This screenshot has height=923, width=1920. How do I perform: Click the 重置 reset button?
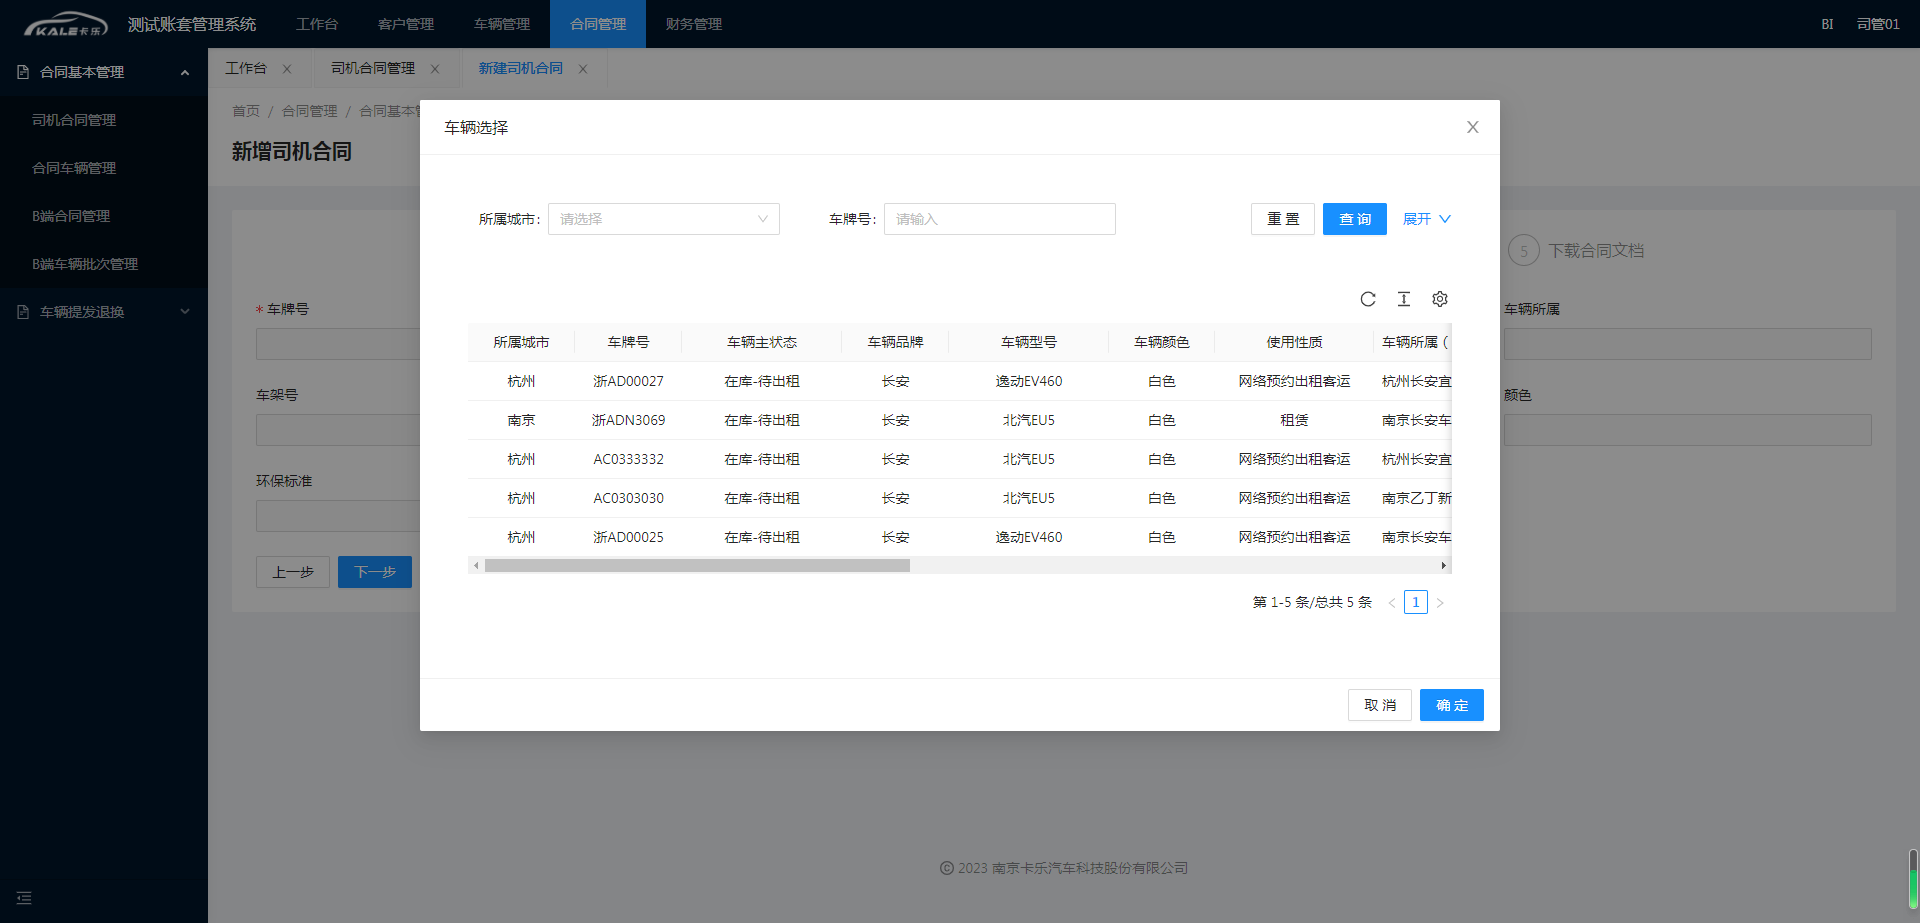point(1283,219)
